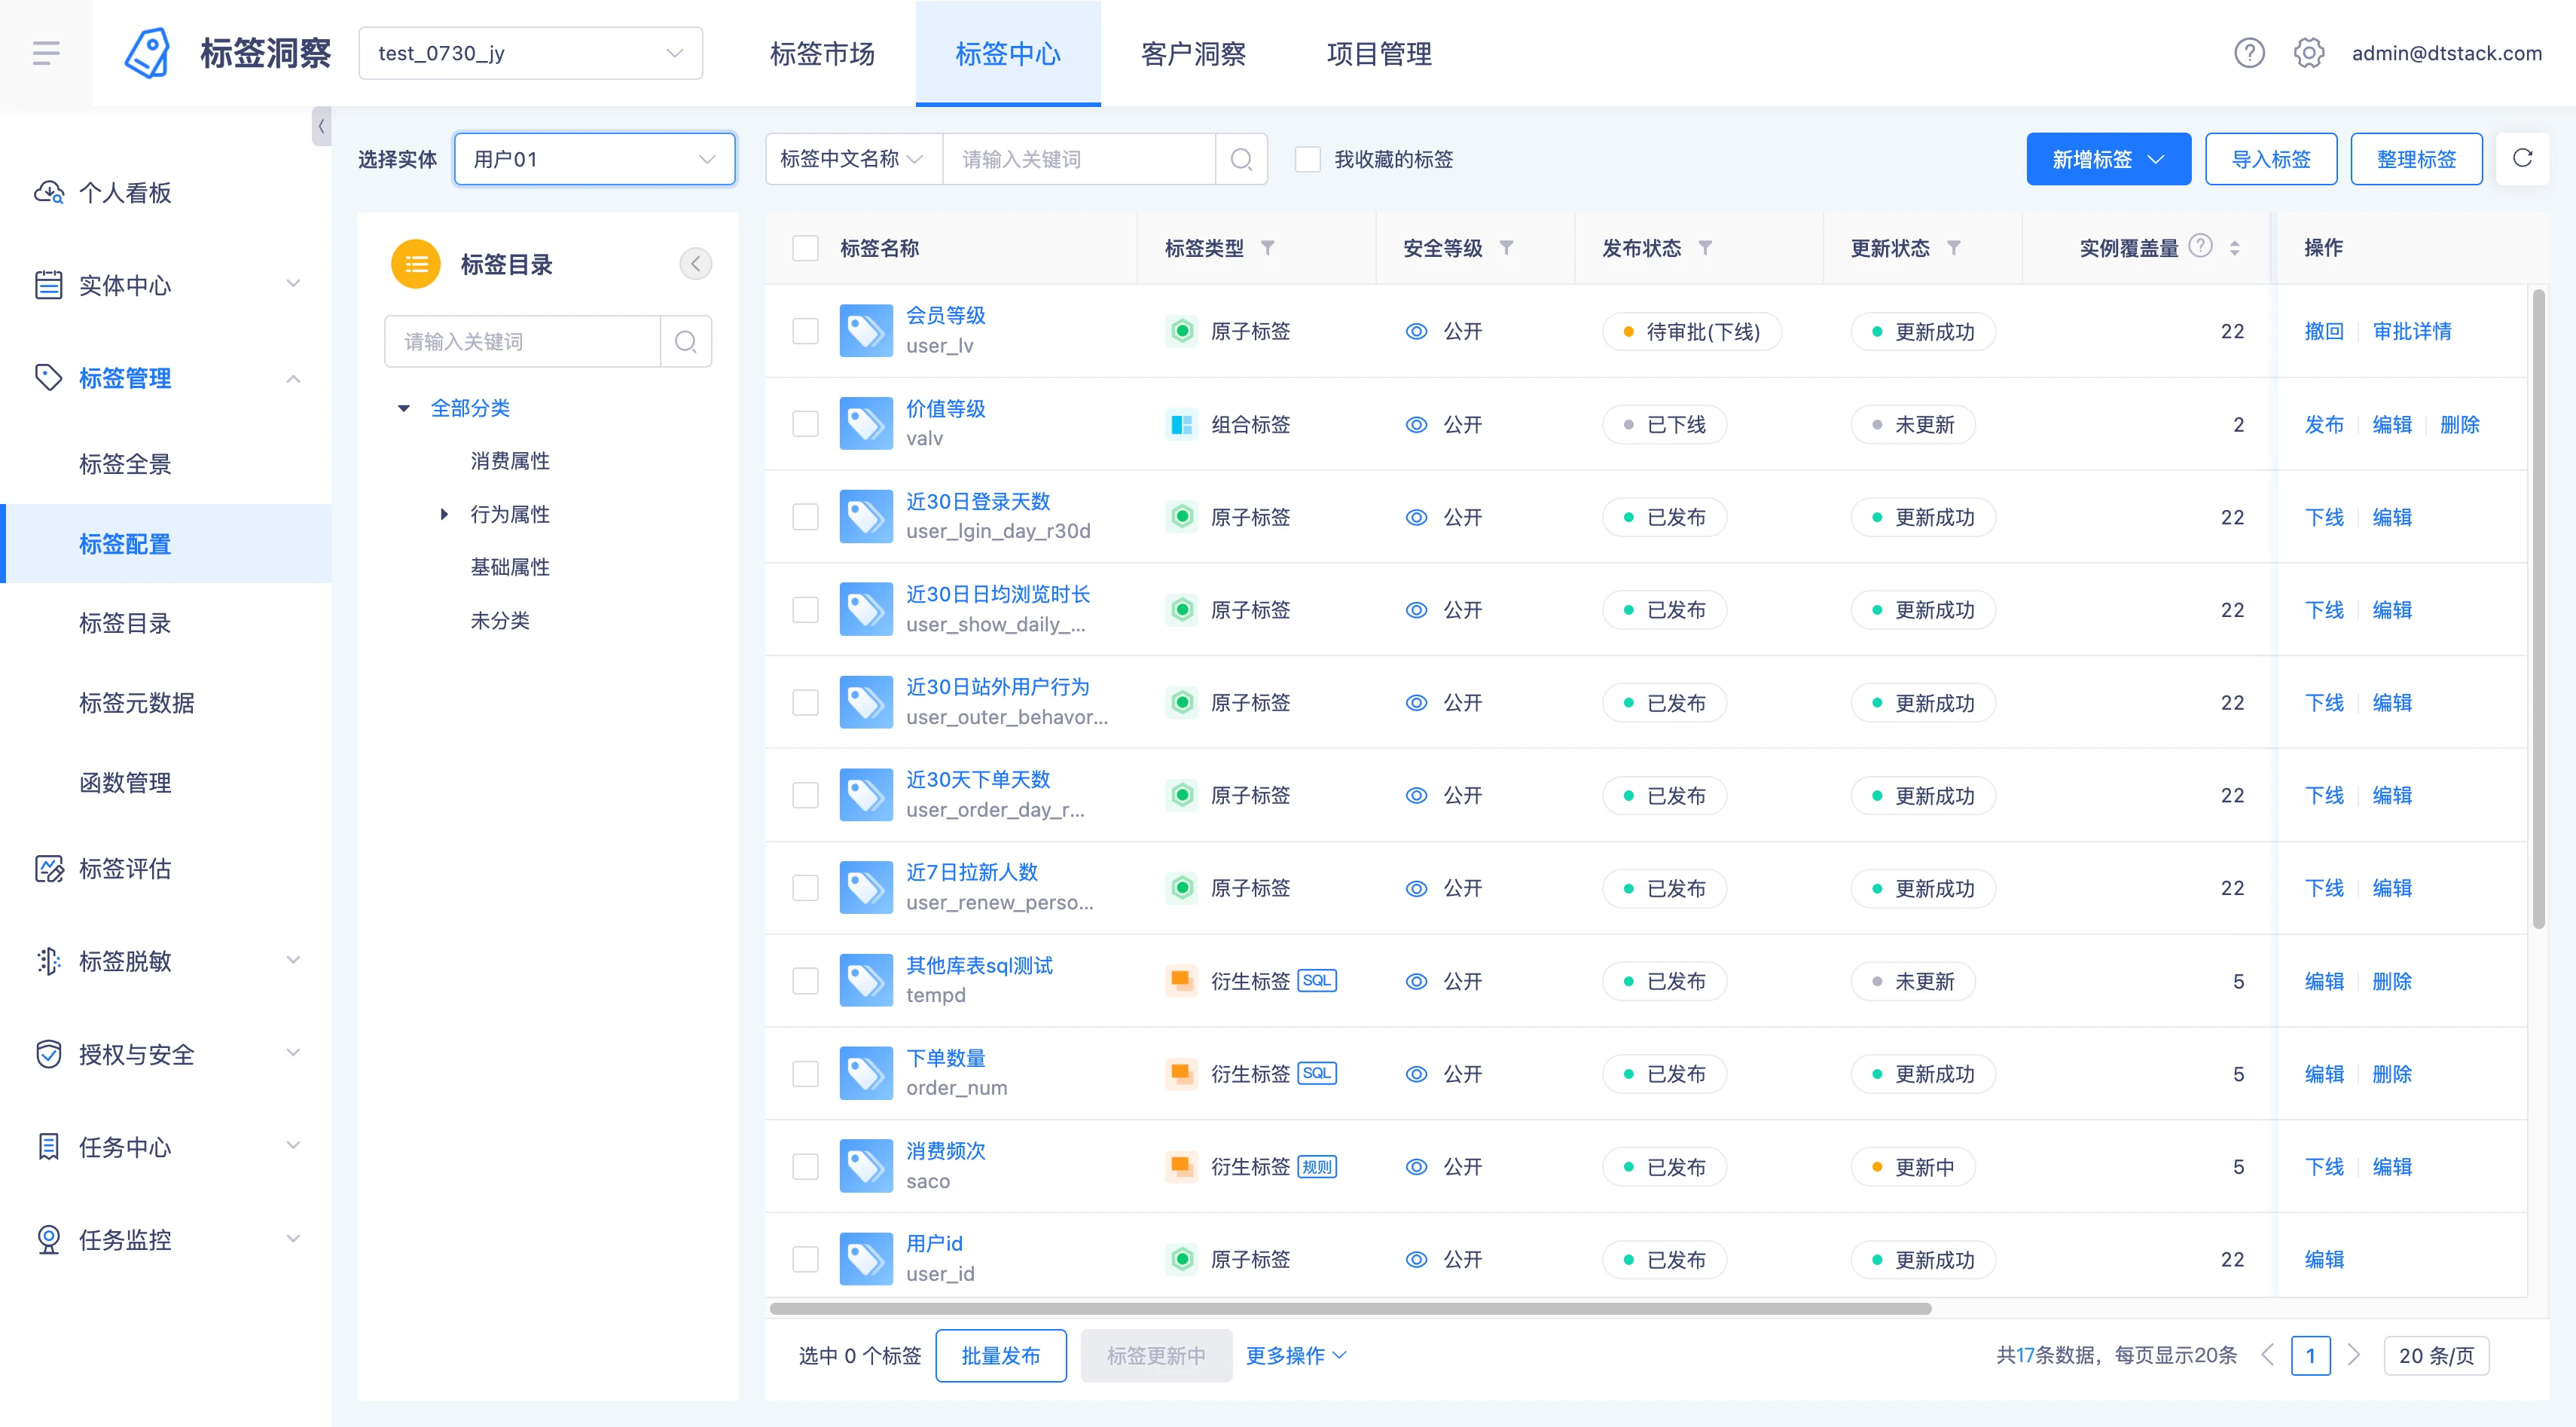Expand the 行为属性 tree node
The image size is (2576, 1427).
(444, 514)
